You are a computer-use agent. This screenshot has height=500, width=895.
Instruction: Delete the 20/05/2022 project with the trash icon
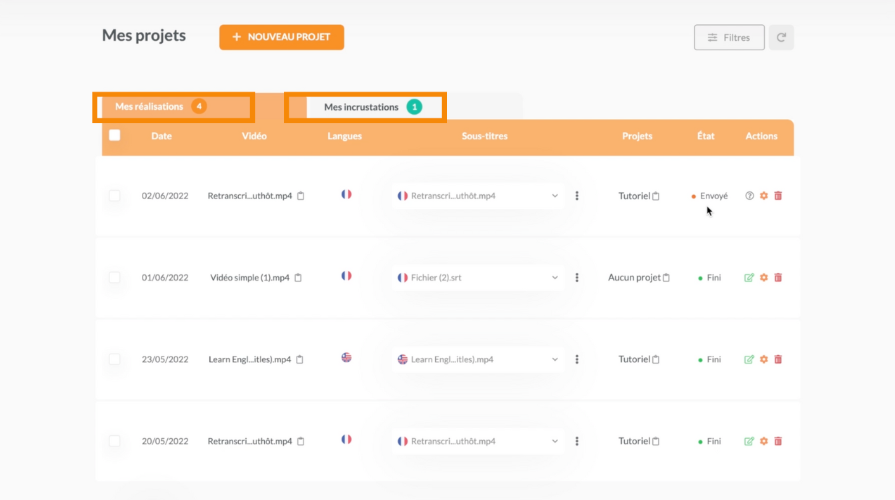coord(778,441)
